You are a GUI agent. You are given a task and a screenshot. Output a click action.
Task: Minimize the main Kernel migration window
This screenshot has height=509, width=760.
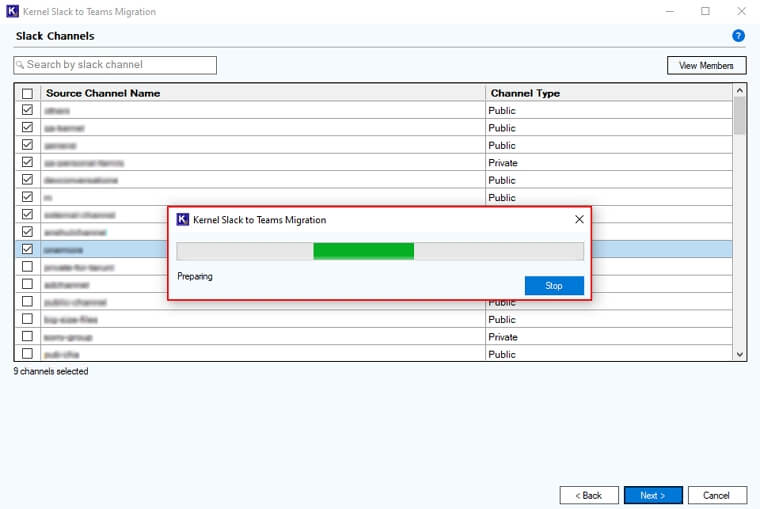[670, 11]
